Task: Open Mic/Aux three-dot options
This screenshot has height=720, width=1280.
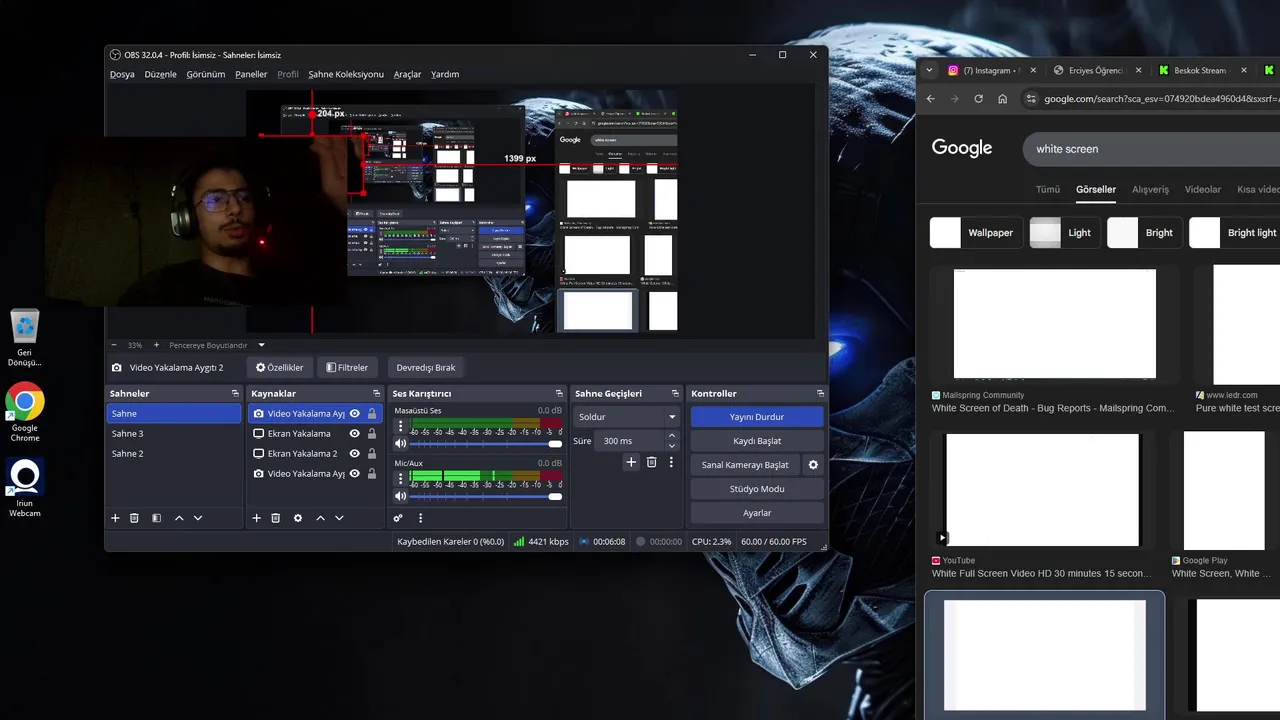Action: 401,478
